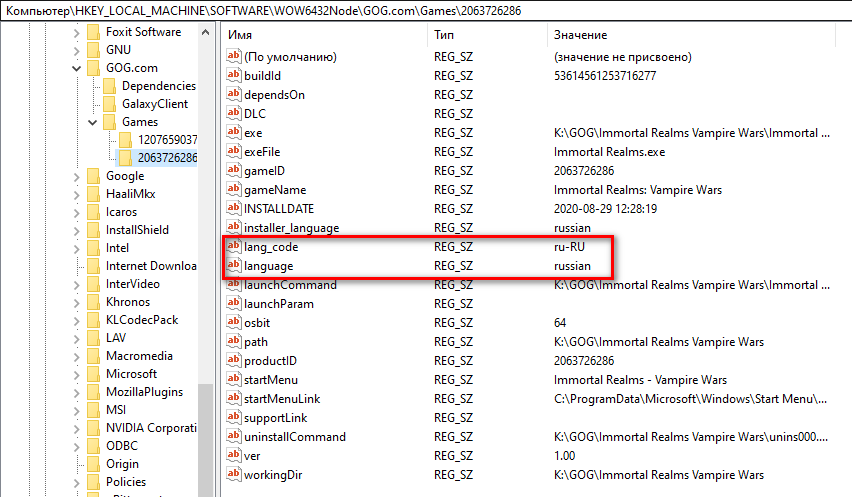The height and width of the screenshot is (497, 852).
Task: Select the MozillaPlugins key
Action: pos(144,392)
